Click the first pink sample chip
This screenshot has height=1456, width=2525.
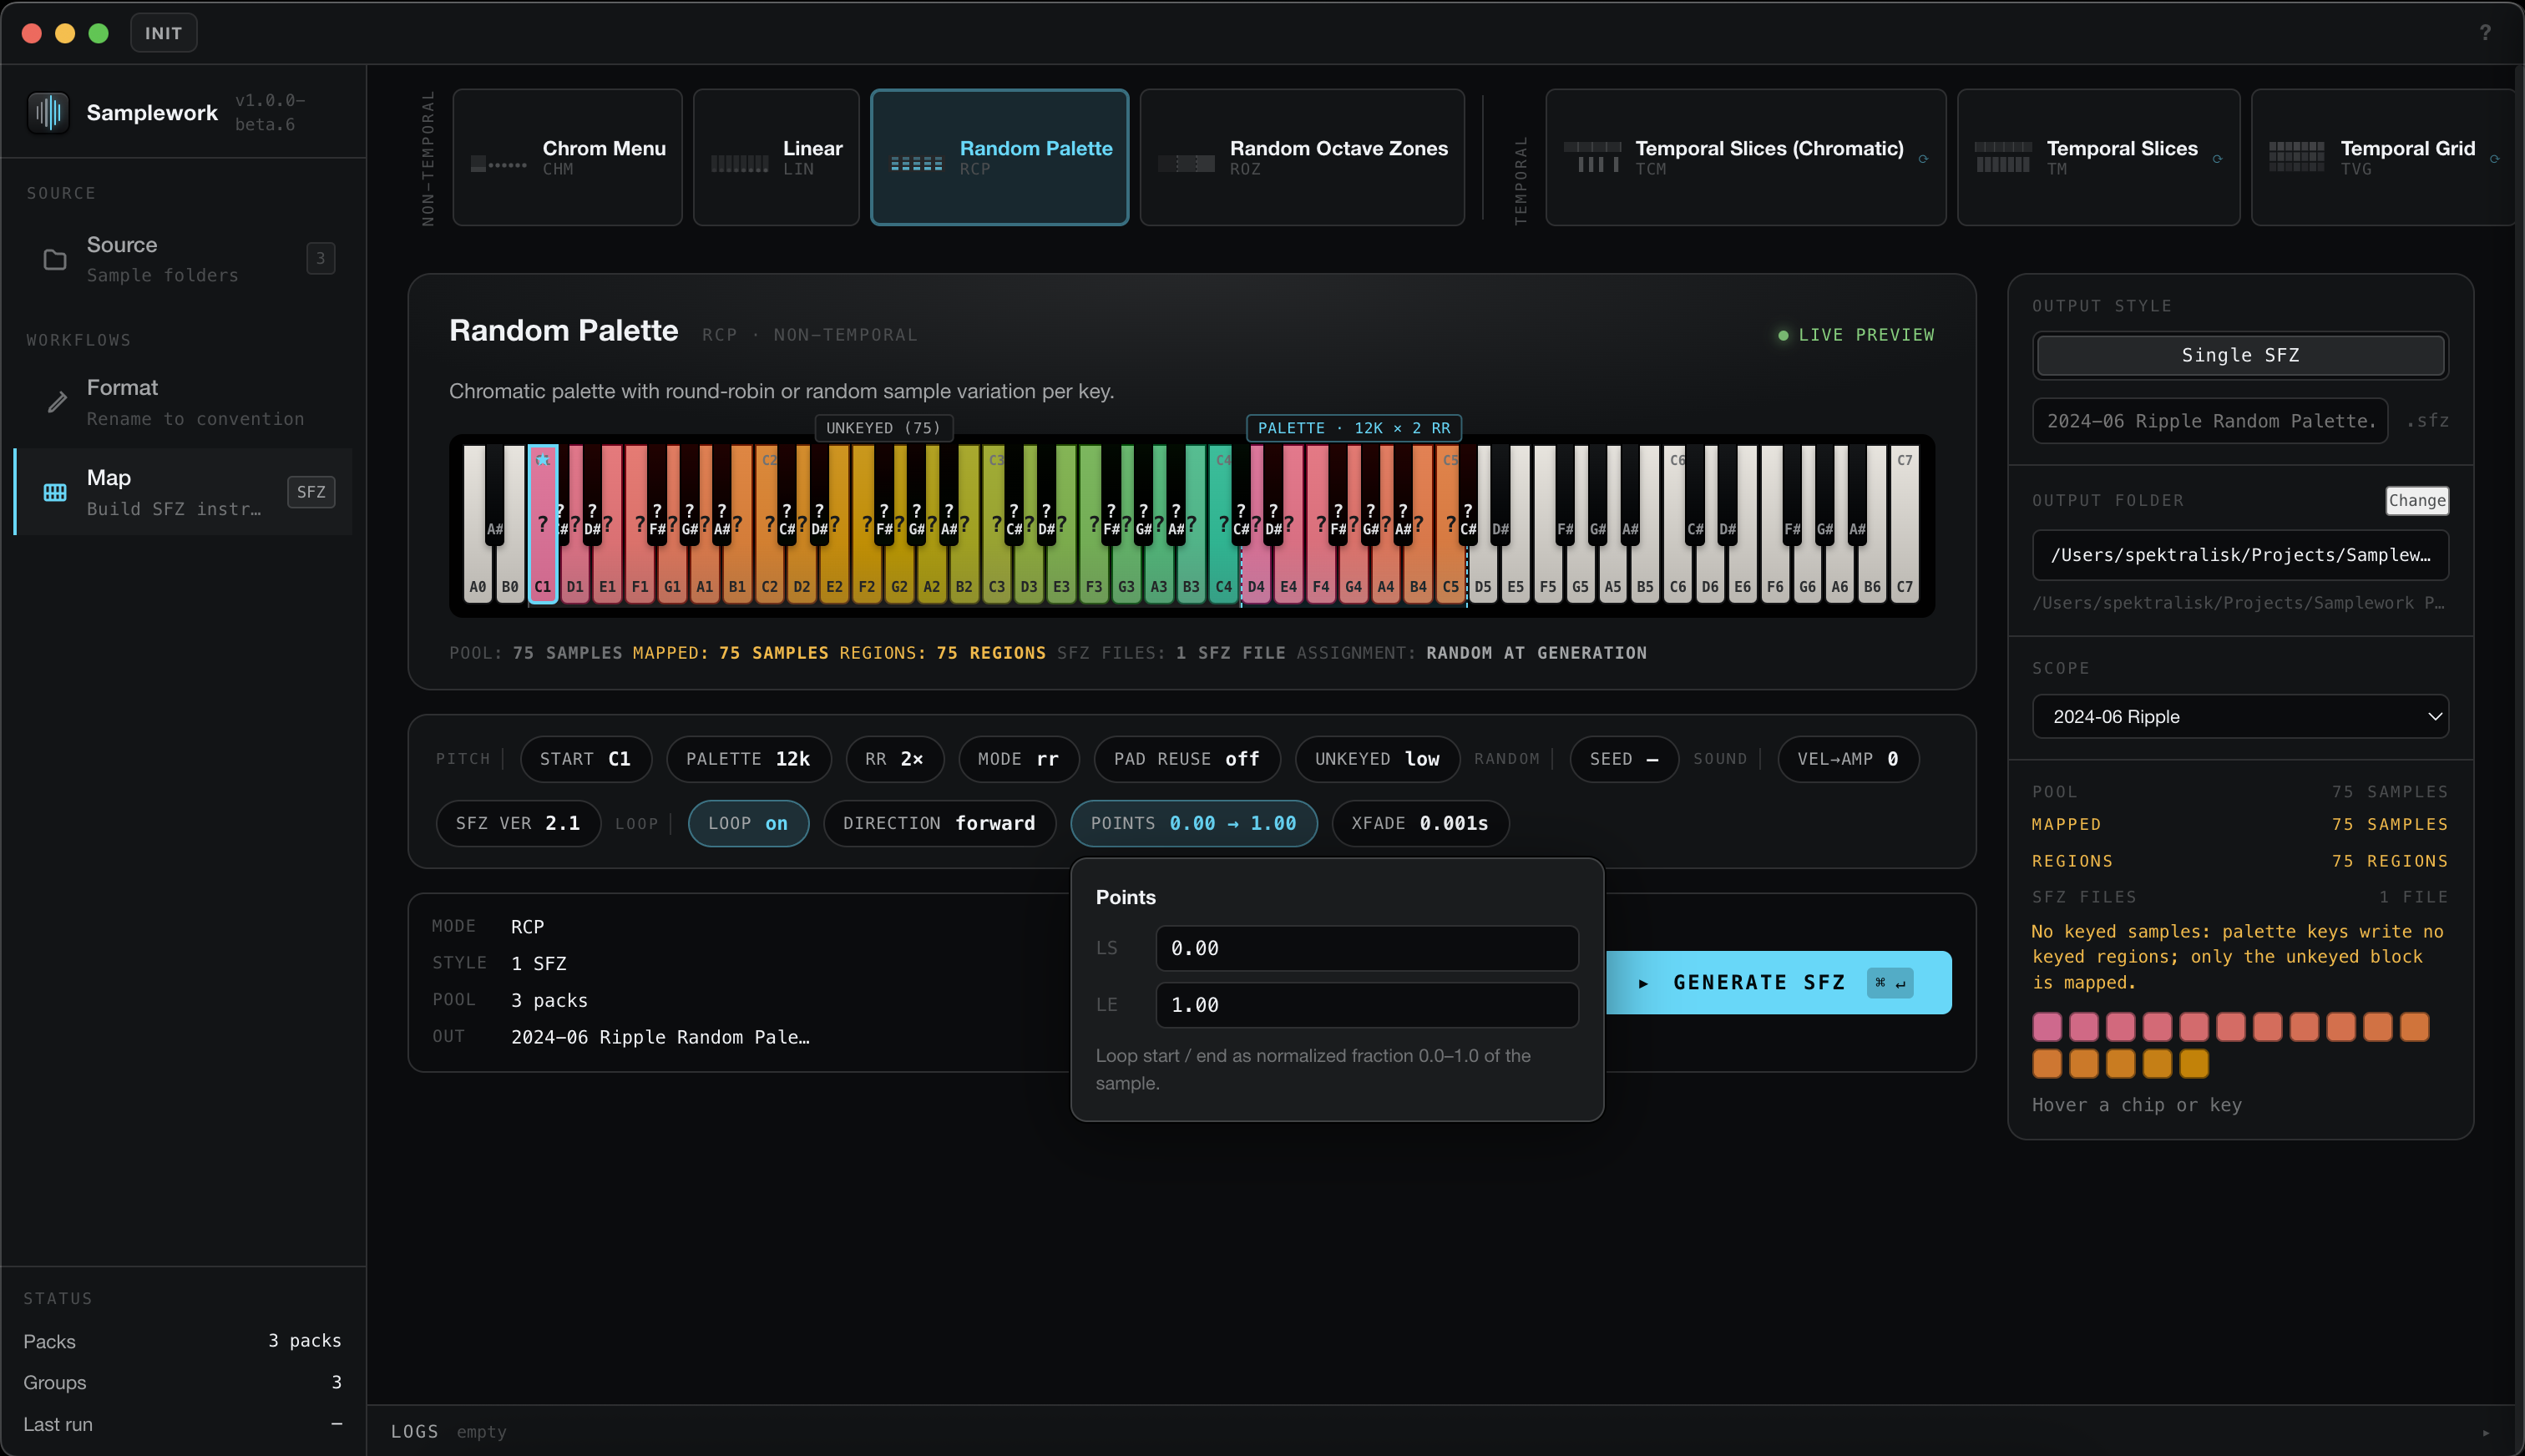click(2047, 1027)
